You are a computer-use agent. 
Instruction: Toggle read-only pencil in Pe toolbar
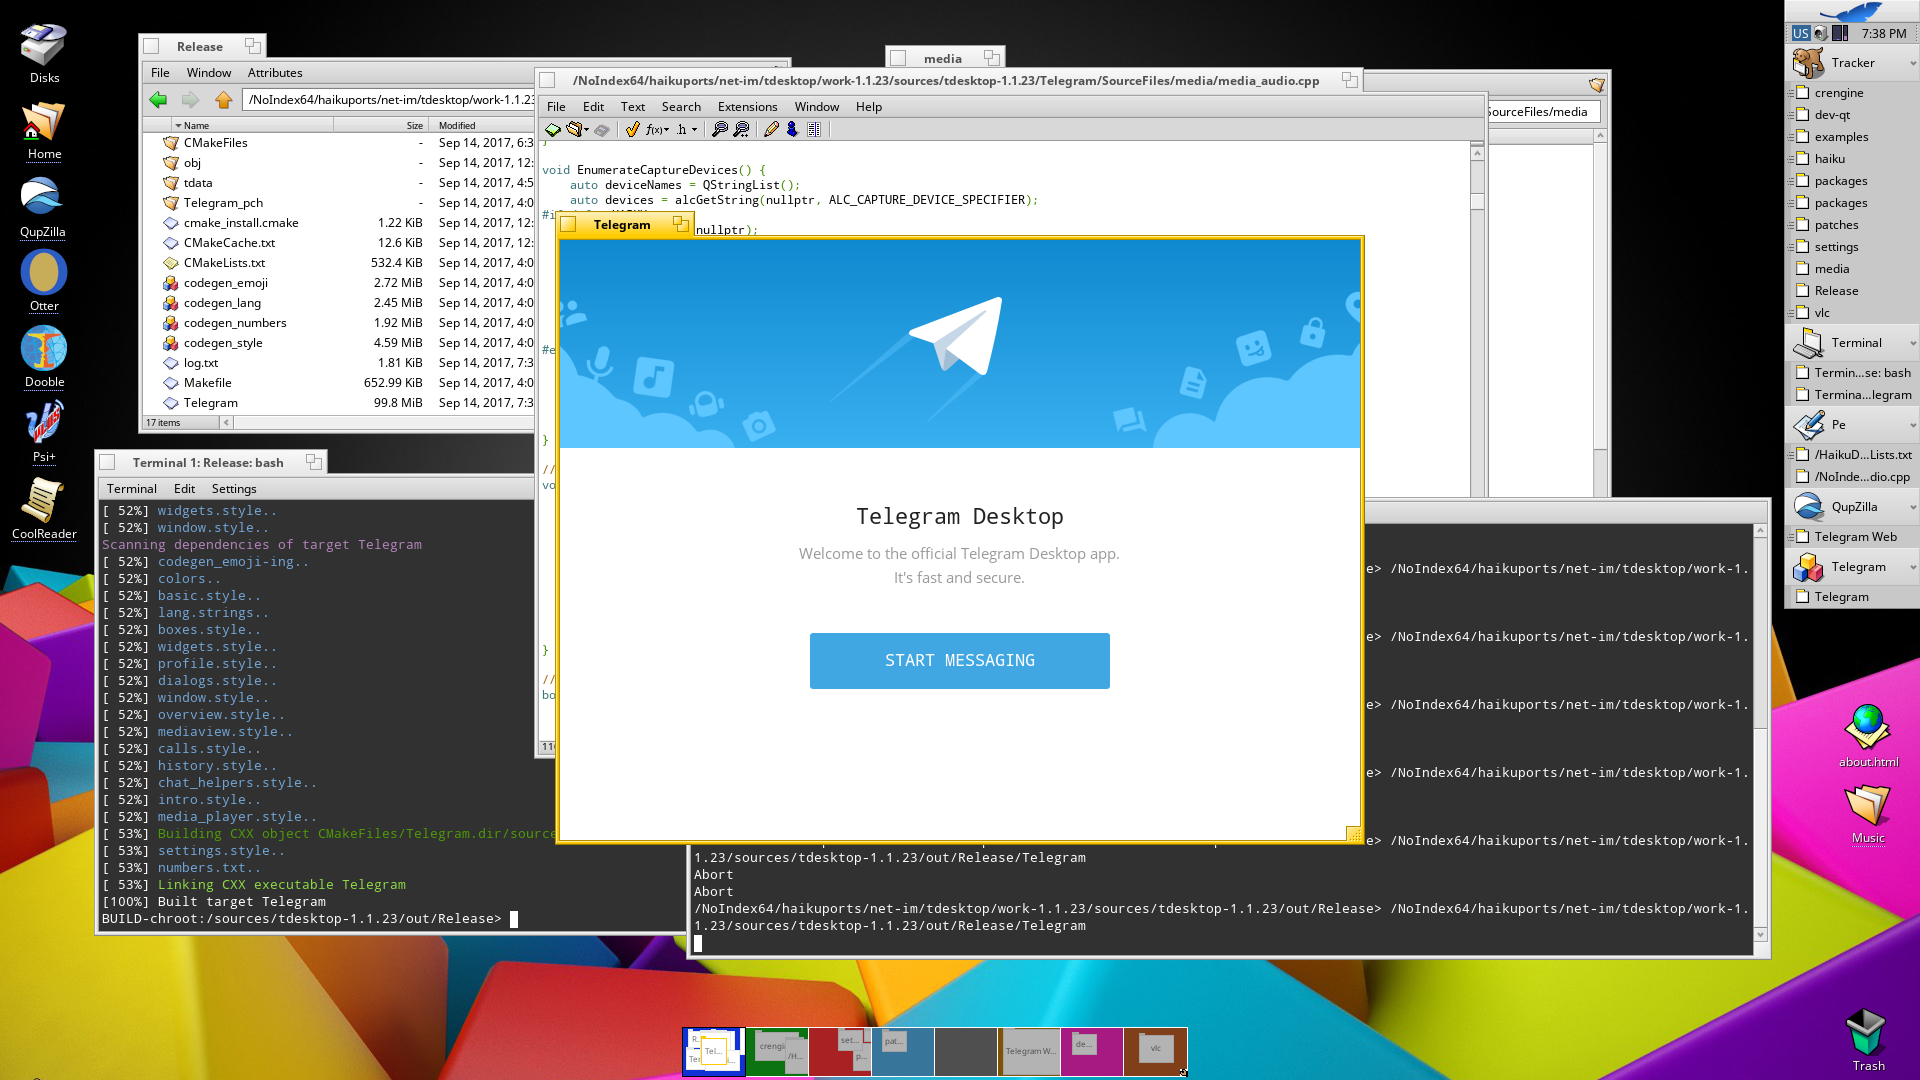pos(770,130)
